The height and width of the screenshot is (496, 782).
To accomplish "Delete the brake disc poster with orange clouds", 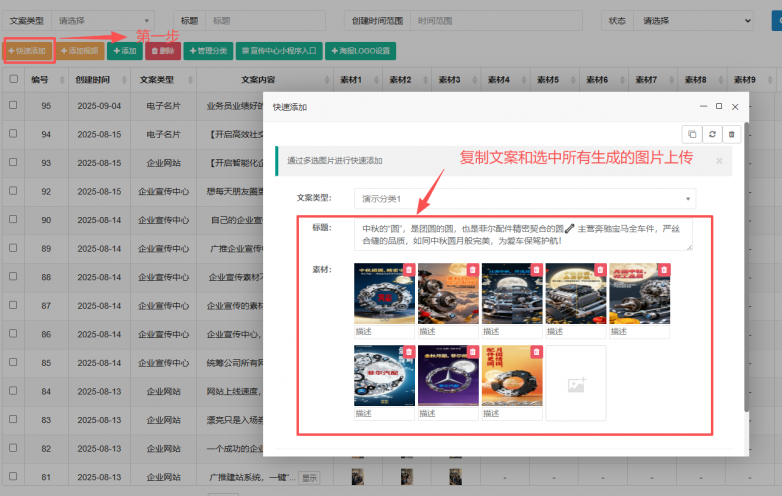I will click(472, 270).
